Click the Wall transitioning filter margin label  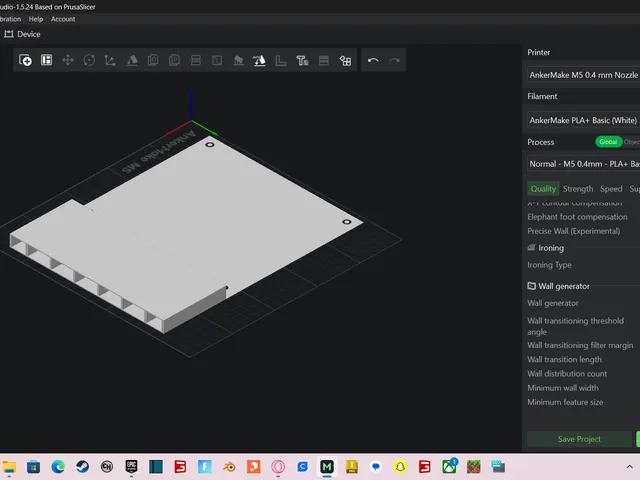pos(580,345)
